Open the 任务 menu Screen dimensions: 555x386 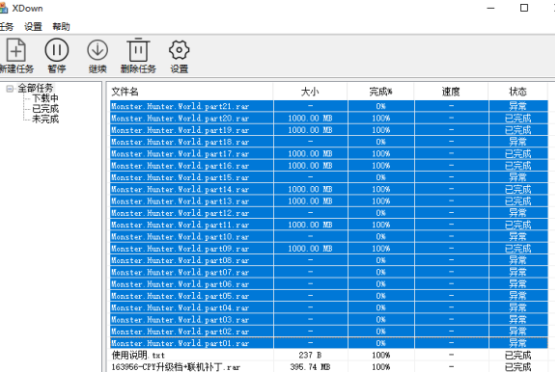pos(7,27)
